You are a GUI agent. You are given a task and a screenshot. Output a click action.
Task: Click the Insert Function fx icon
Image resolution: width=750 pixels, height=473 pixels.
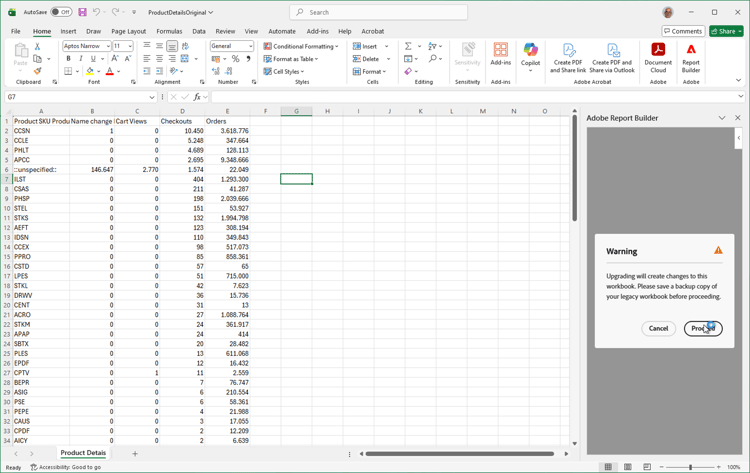(197, 97)
